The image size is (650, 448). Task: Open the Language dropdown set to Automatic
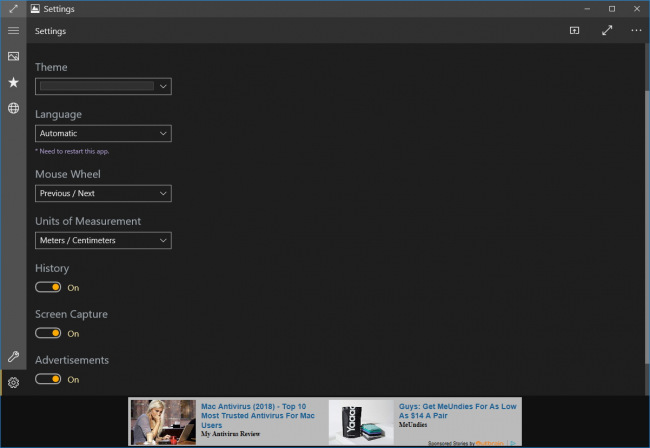pyautogui.click(x=103, y=133)
